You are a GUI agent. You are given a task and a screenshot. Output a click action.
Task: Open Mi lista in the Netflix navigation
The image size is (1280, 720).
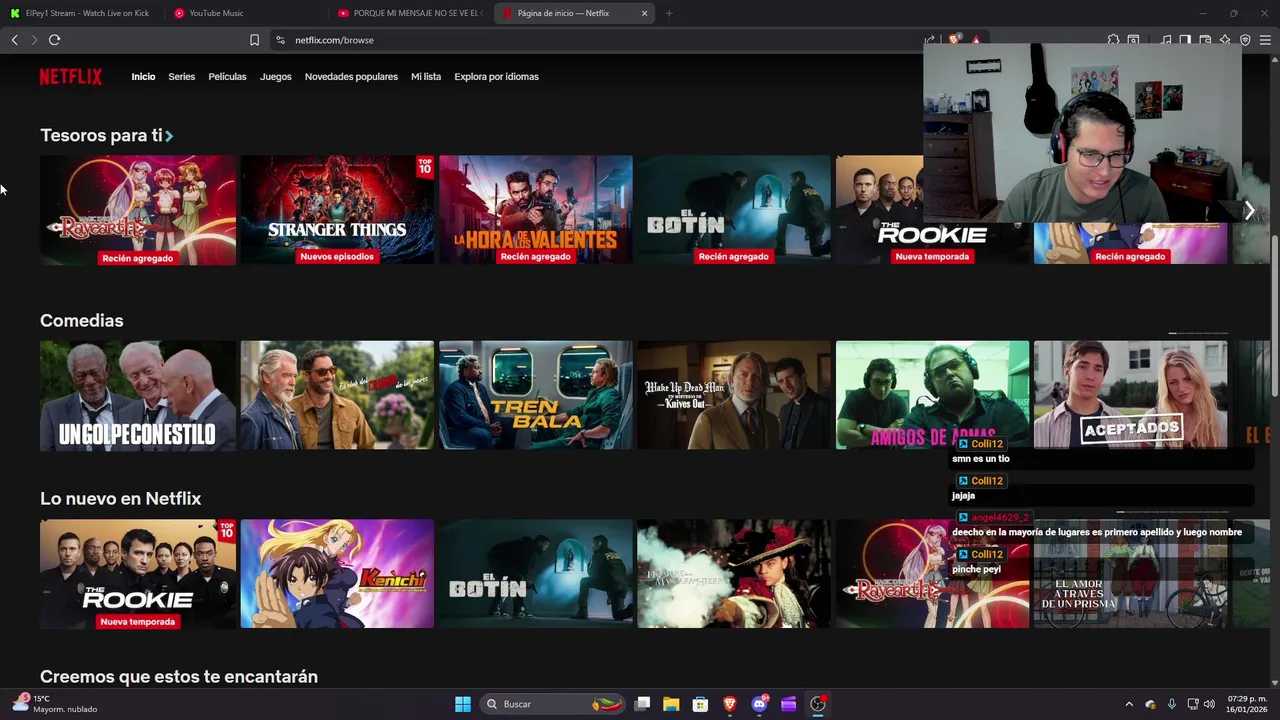point(425,77)
